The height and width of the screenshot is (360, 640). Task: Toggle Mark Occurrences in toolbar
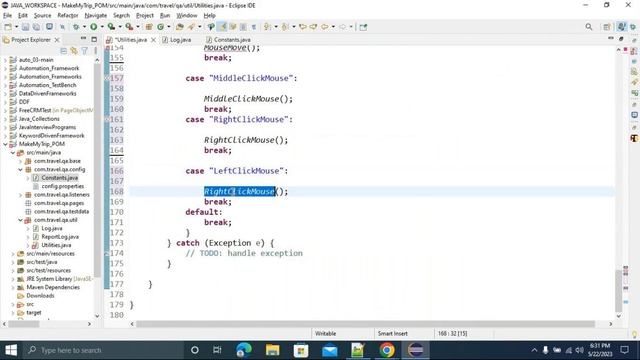pyautogui.click(x=222, y=27)
